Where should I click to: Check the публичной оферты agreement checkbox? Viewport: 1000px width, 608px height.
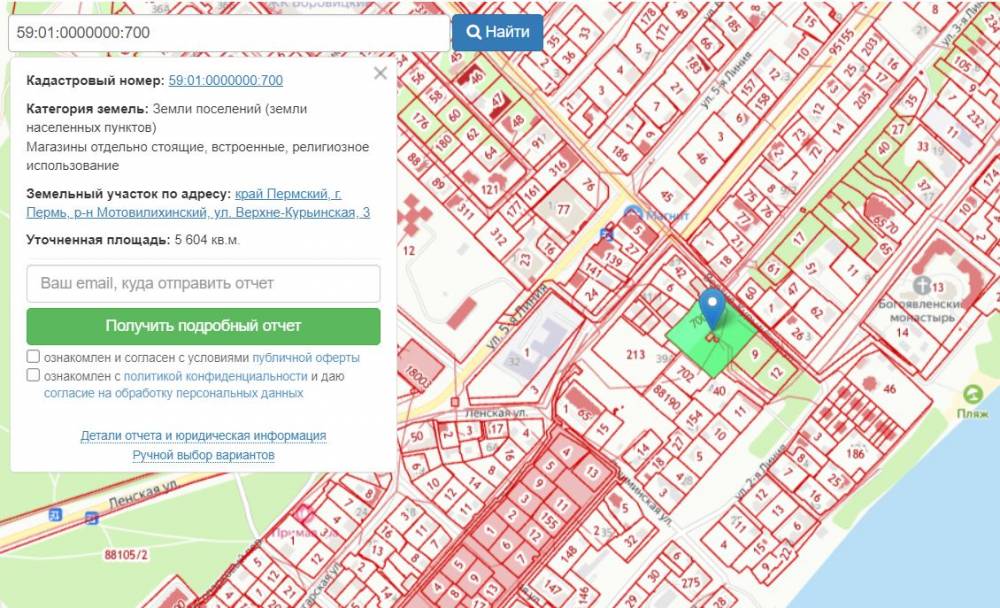coord(34,357)
